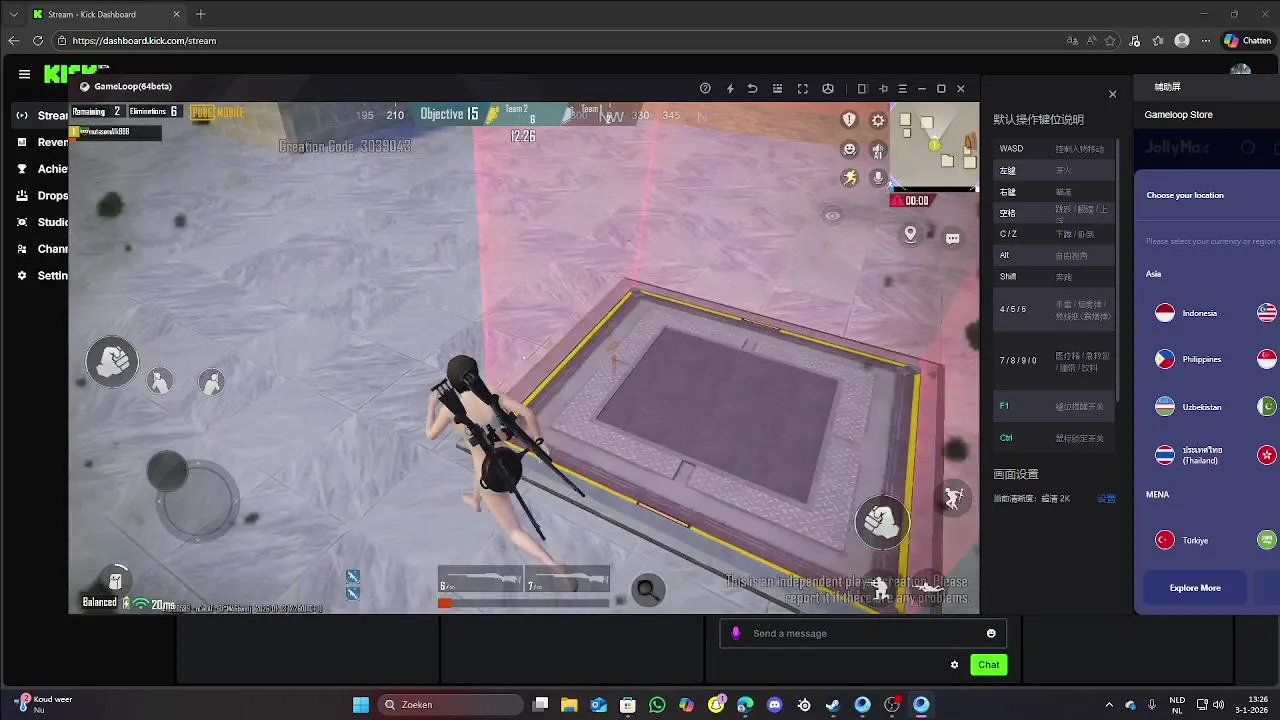Open the in-game report shield icon
1280x720 pixels.
(849, 120)
